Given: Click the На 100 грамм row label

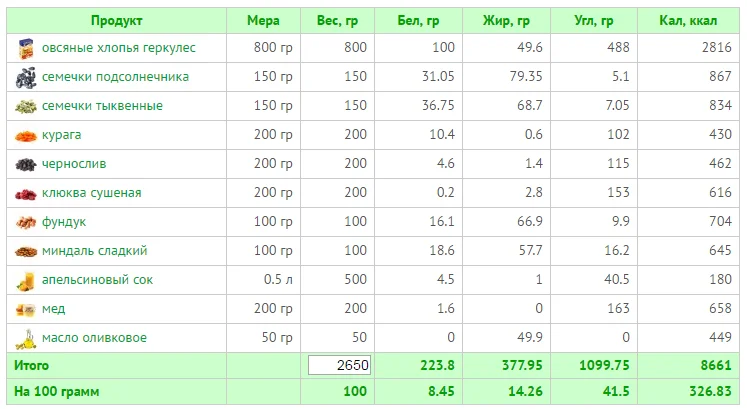Looking at the screenshot, I should pos(57,392).
